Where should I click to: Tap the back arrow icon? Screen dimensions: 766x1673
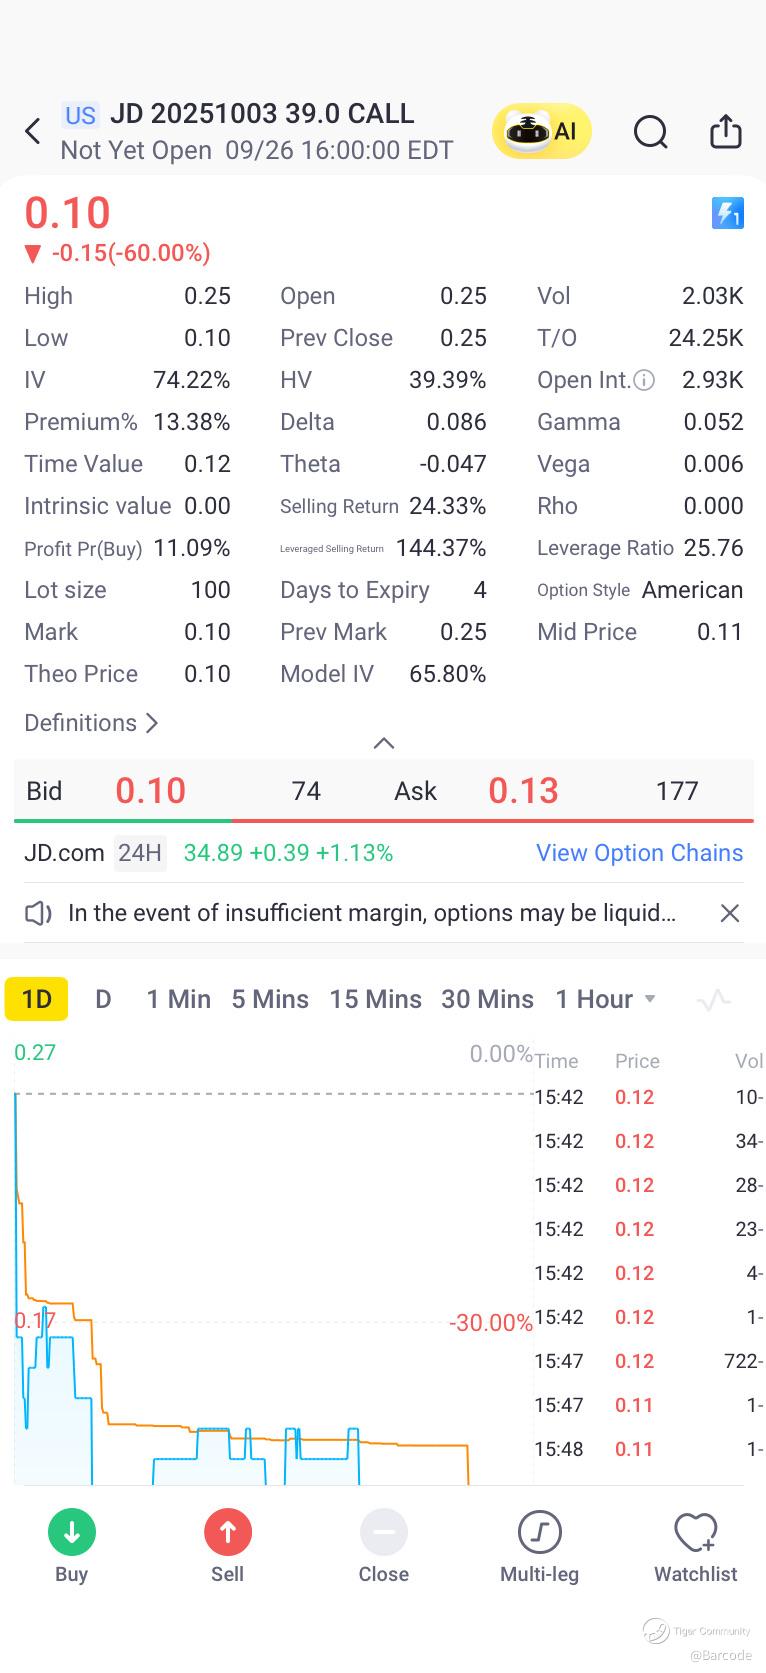pyautogui.click(x=33, y=131)
